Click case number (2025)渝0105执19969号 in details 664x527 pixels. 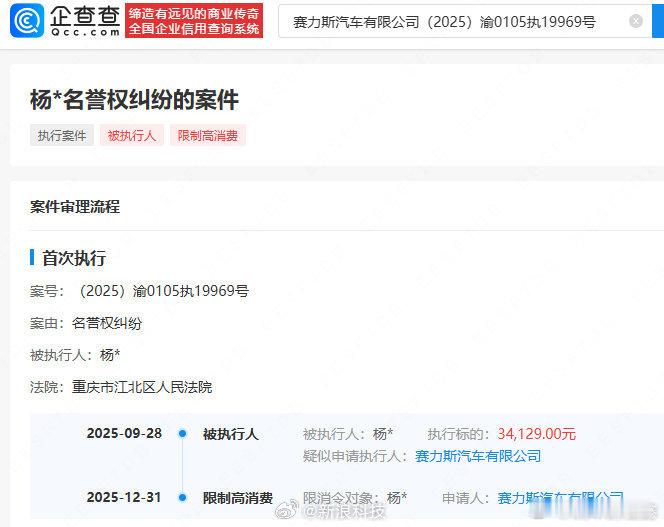[164, 291]
